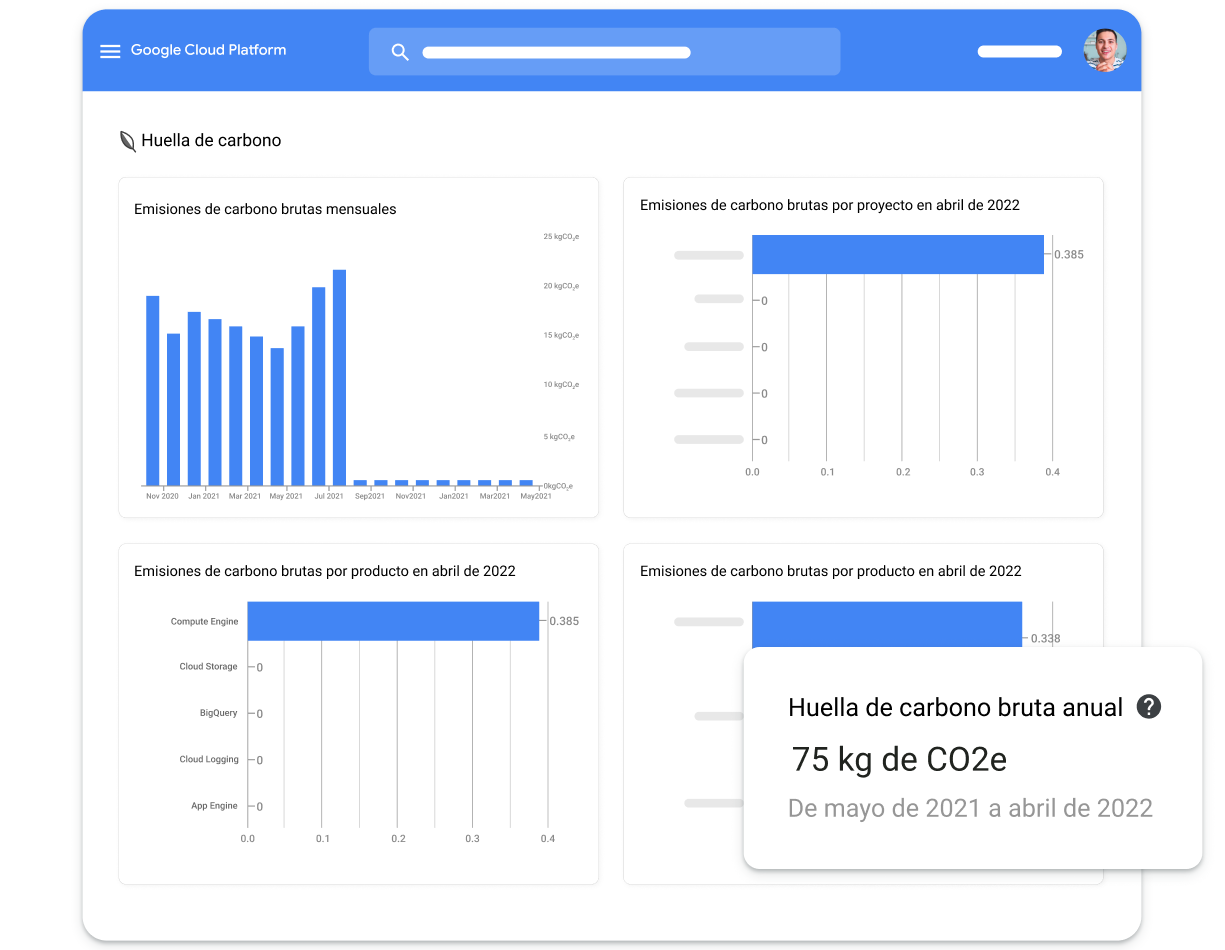The image size is (1225, 950).
Task: Click the Compute Engine label
Action: pos(204,622)
